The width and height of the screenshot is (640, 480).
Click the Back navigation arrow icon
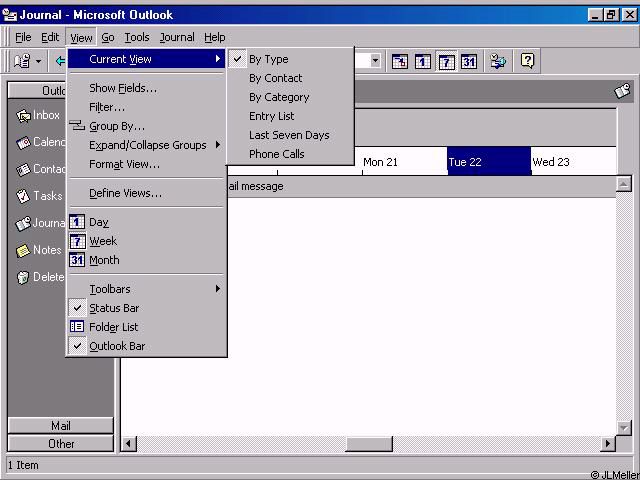[60, 61]
